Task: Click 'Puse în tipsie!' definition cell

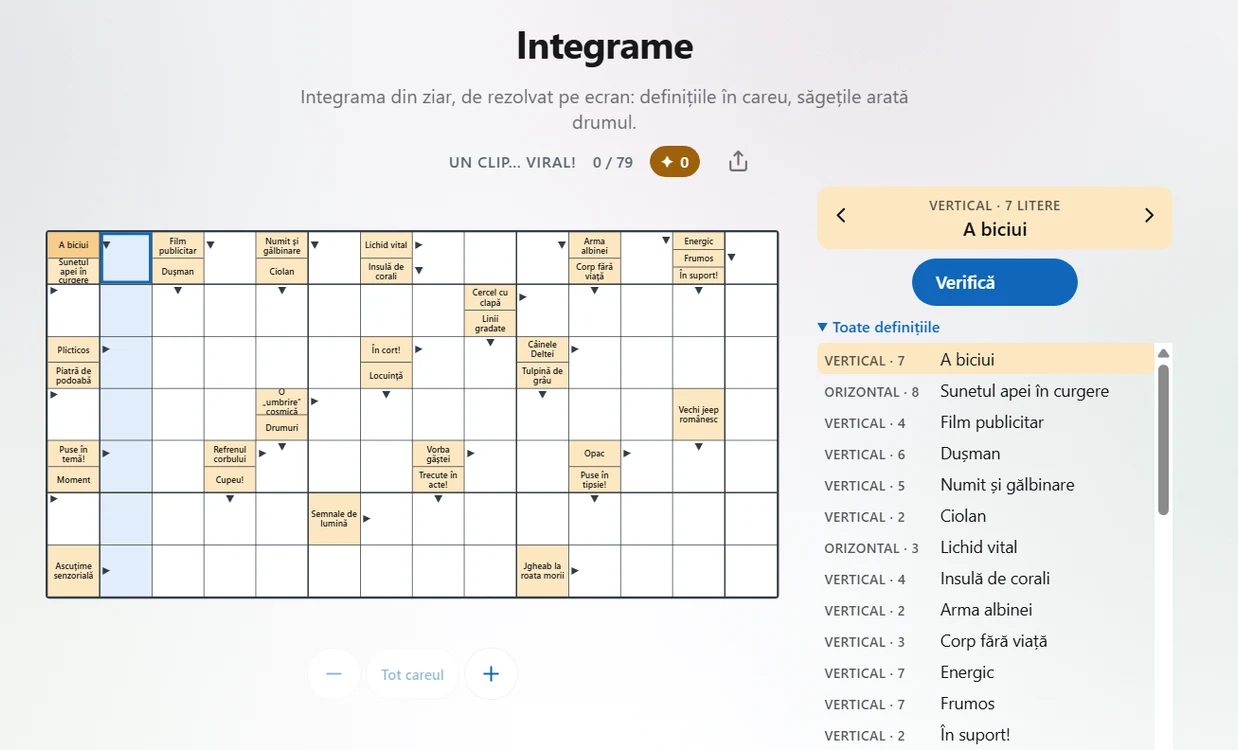Action: [594, 479]
